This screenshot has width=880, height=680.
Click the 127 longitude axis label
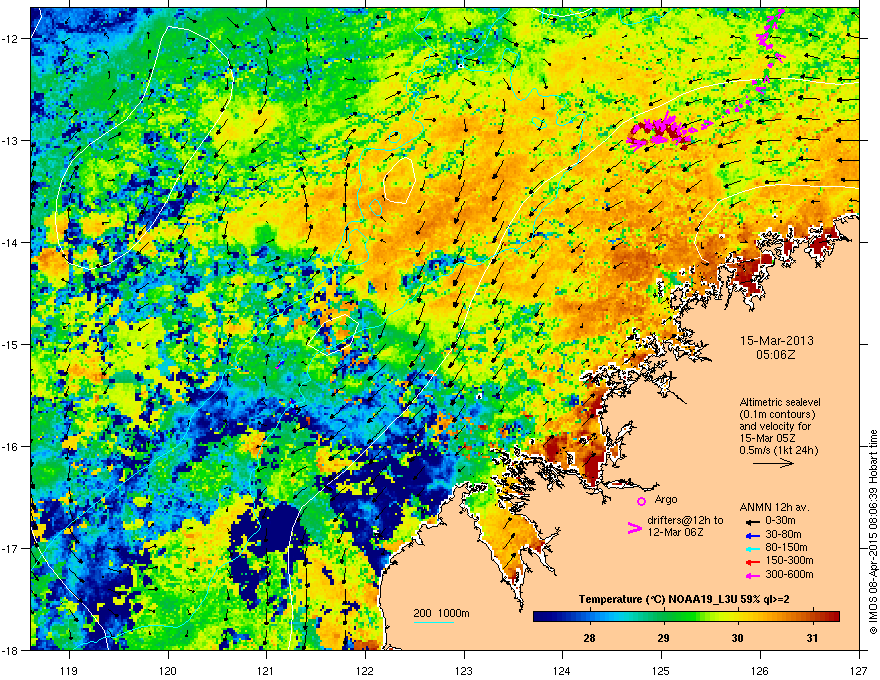click(x=859, y=670)
